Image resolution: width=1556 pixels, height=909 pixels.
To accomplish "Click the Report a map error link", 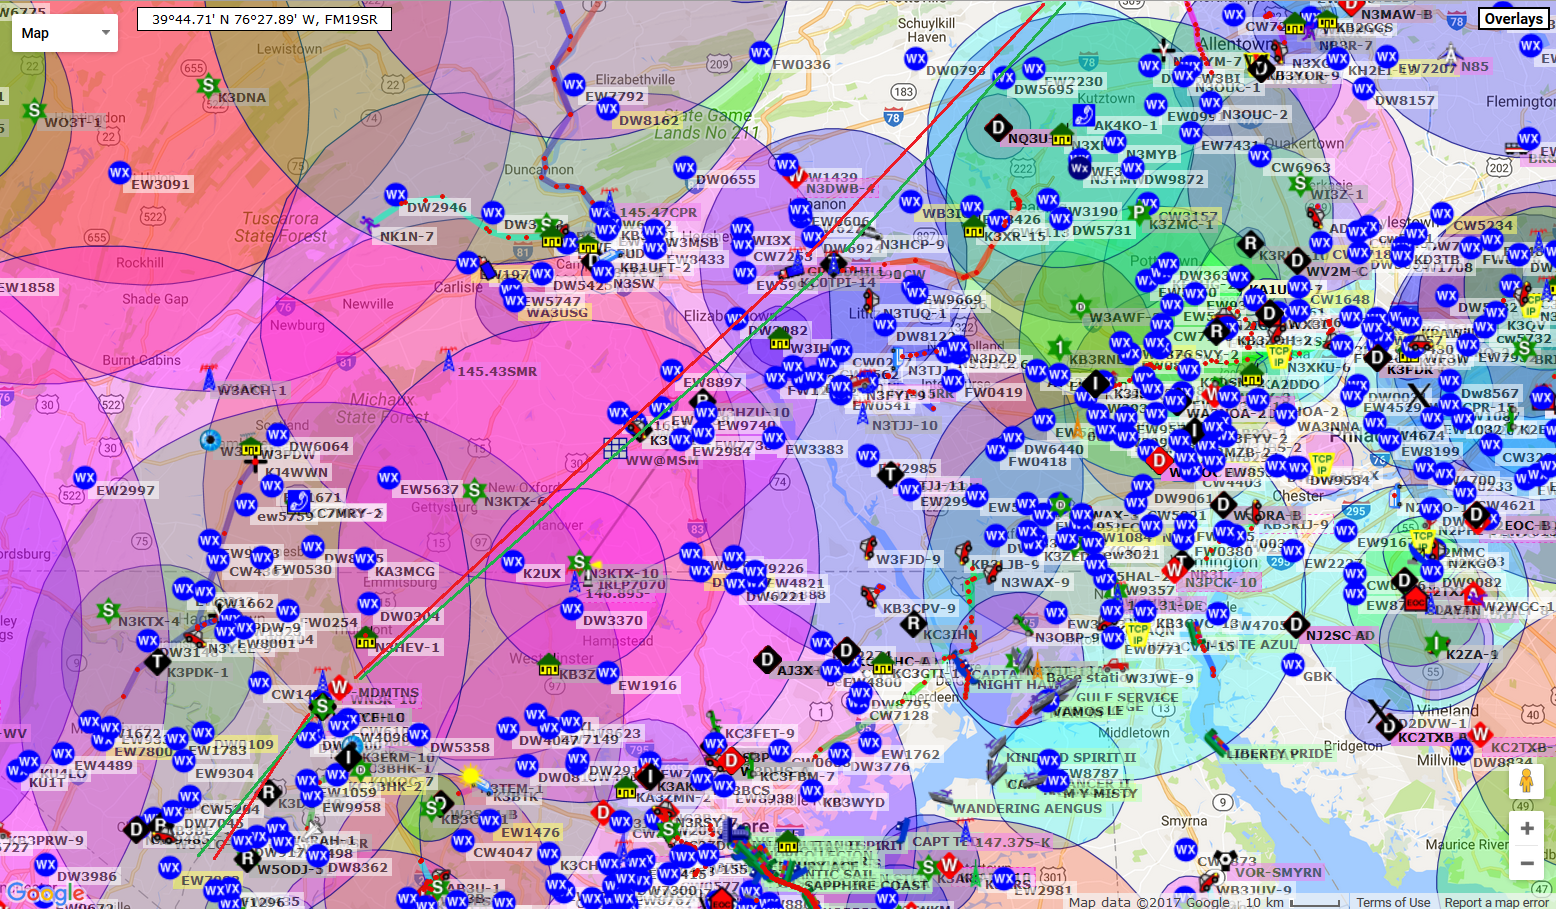I will 1496,902.
